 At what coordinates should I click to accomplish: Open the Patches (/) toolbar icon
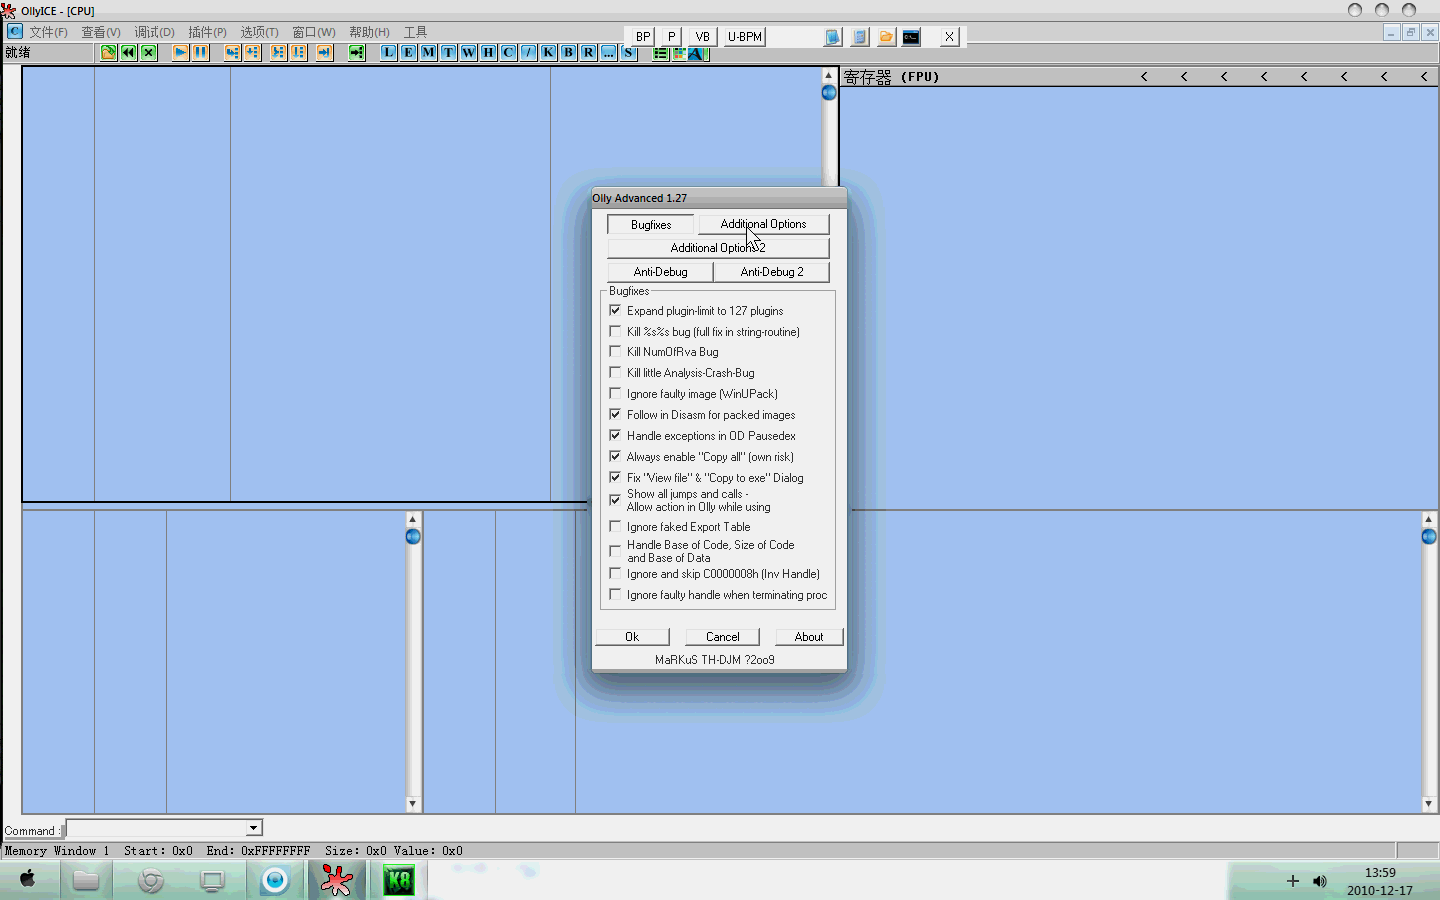click(529, 53)
